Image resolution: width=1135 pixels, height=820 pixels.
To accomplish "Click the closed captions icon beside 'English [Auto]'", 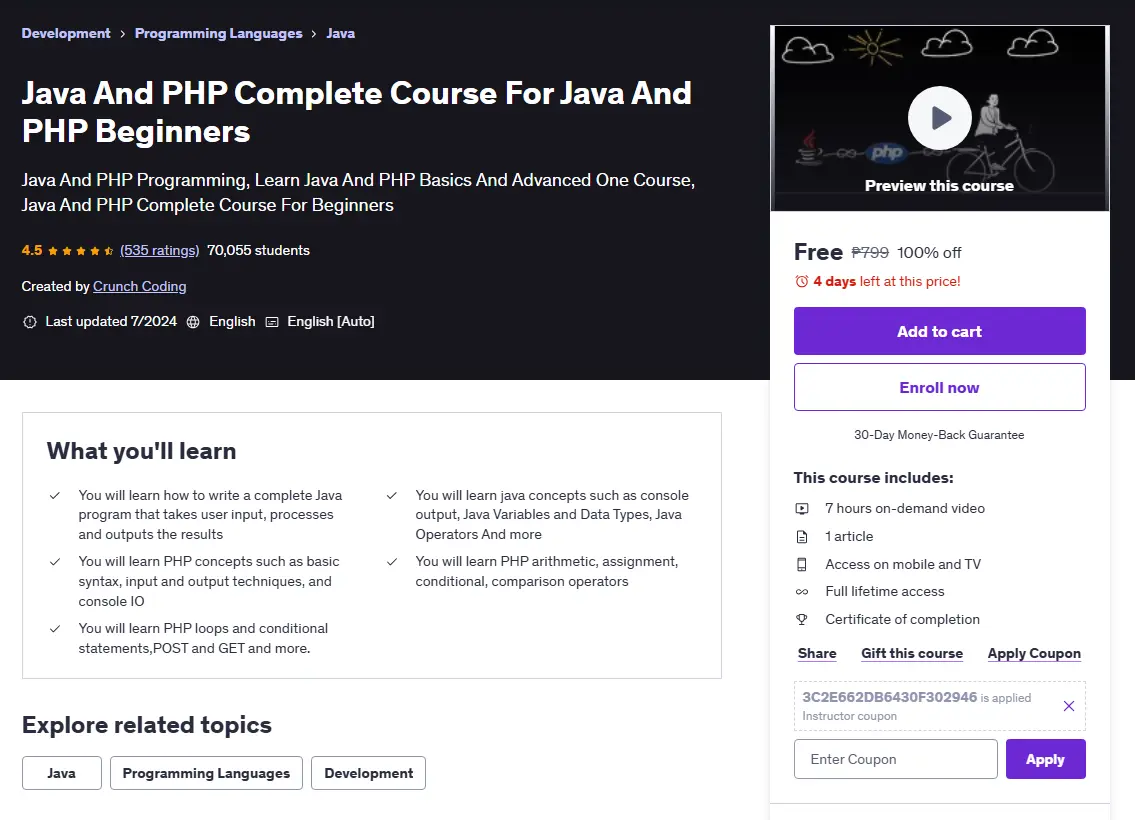I will pos(272,322).
